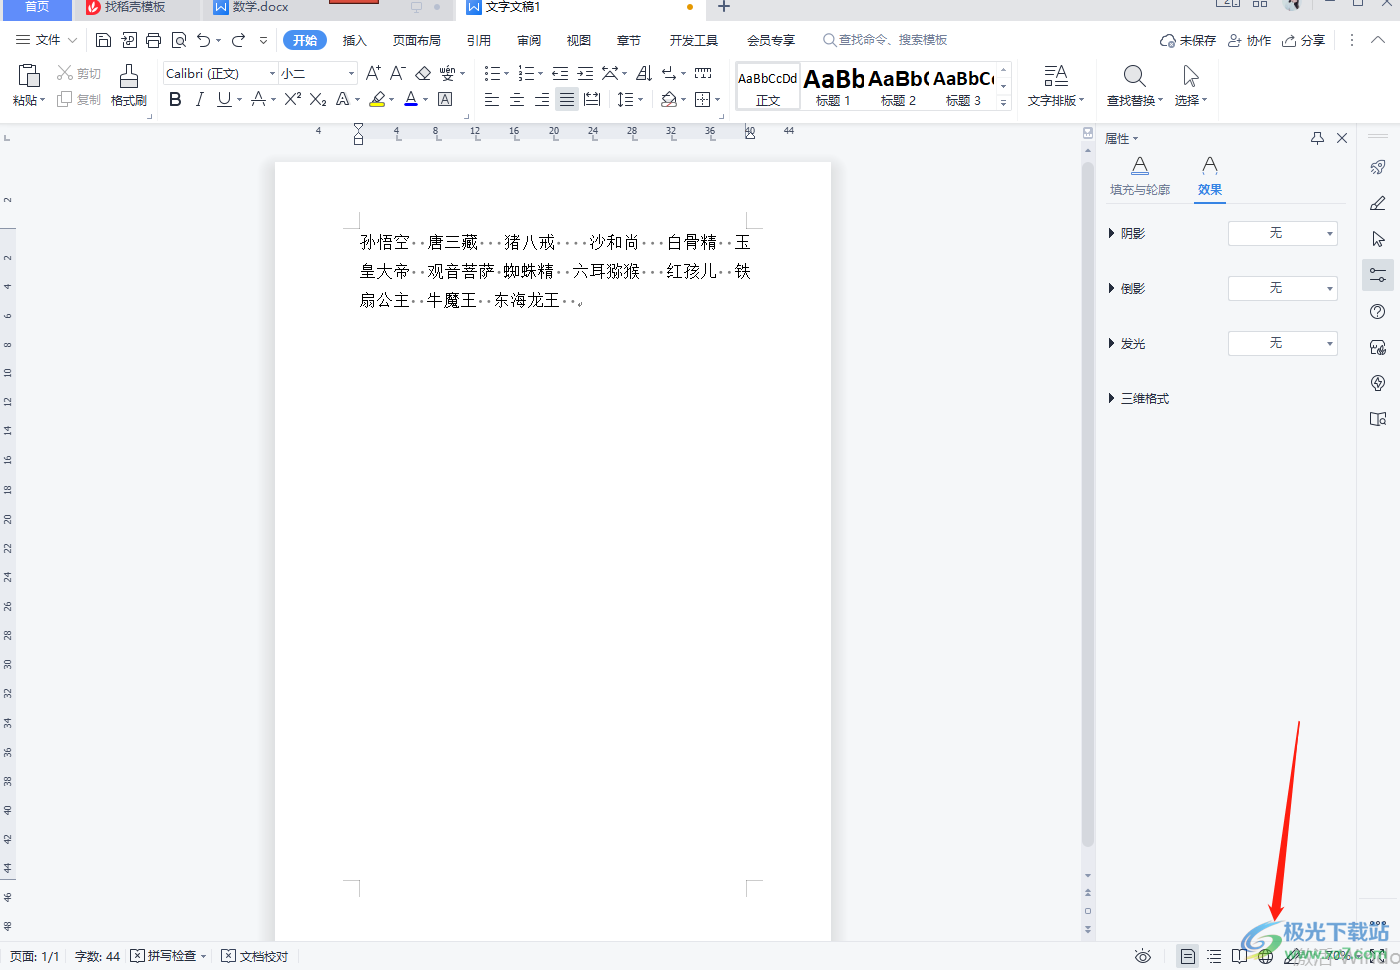
Task: Open the shadow (阴影) value dropdown
Action: pyautogui.click(x=1283, y=233)
